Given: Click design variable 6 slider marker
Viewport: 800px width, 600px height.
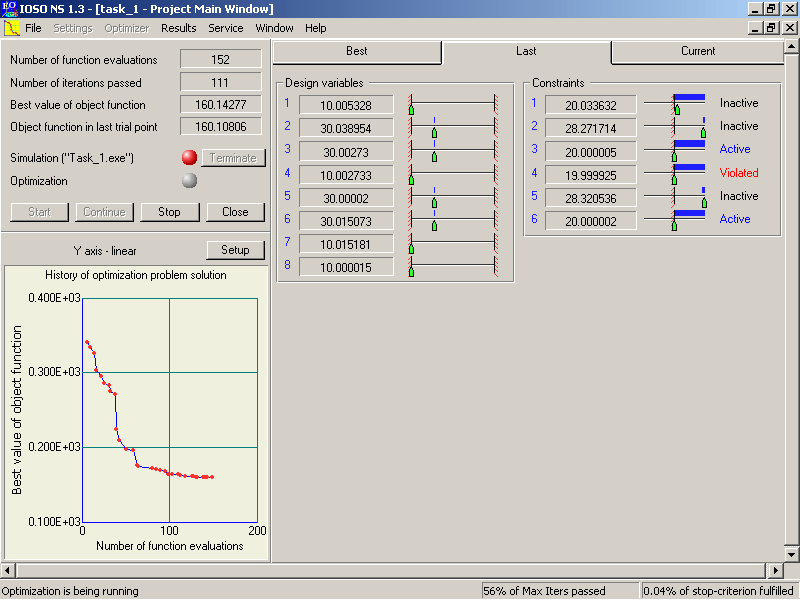Looking at the screenshot, I should (x=434, y=226).
